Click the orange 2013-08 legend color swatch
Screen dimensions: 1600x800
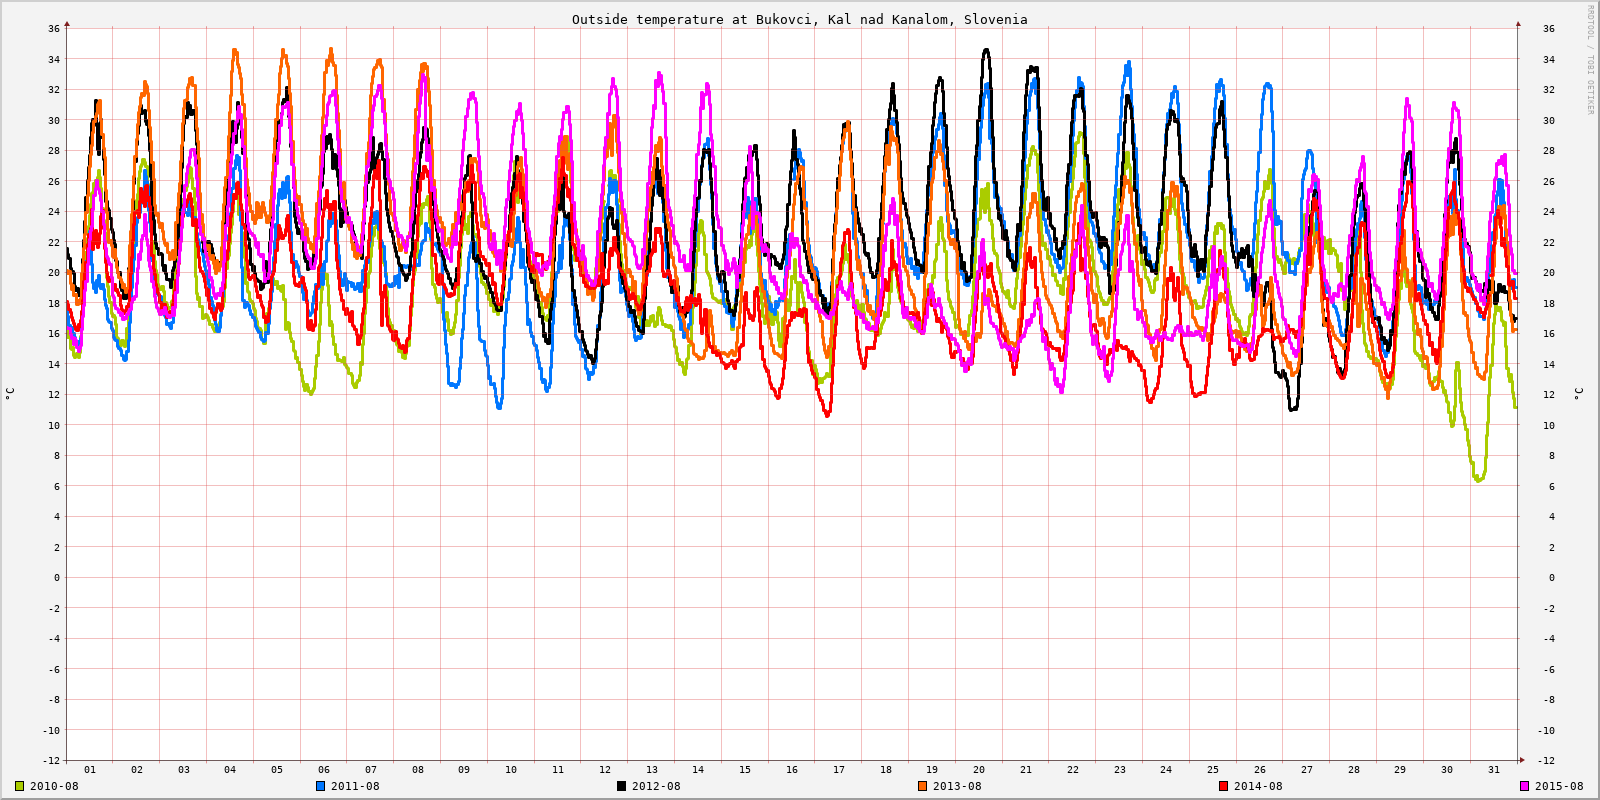922,786
